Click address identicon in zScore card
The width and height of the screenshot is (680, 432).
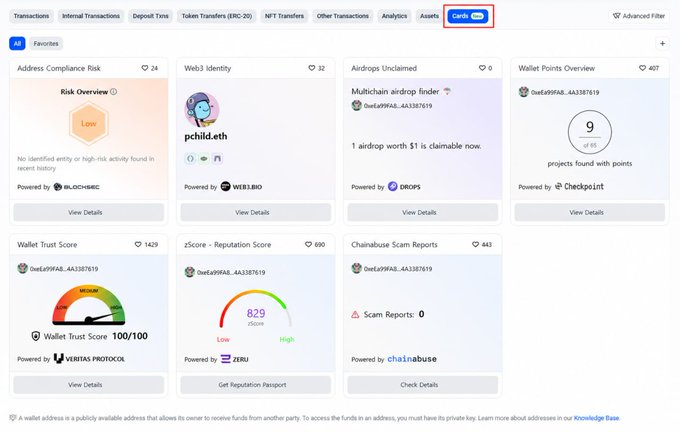click(x=190, y=272)
